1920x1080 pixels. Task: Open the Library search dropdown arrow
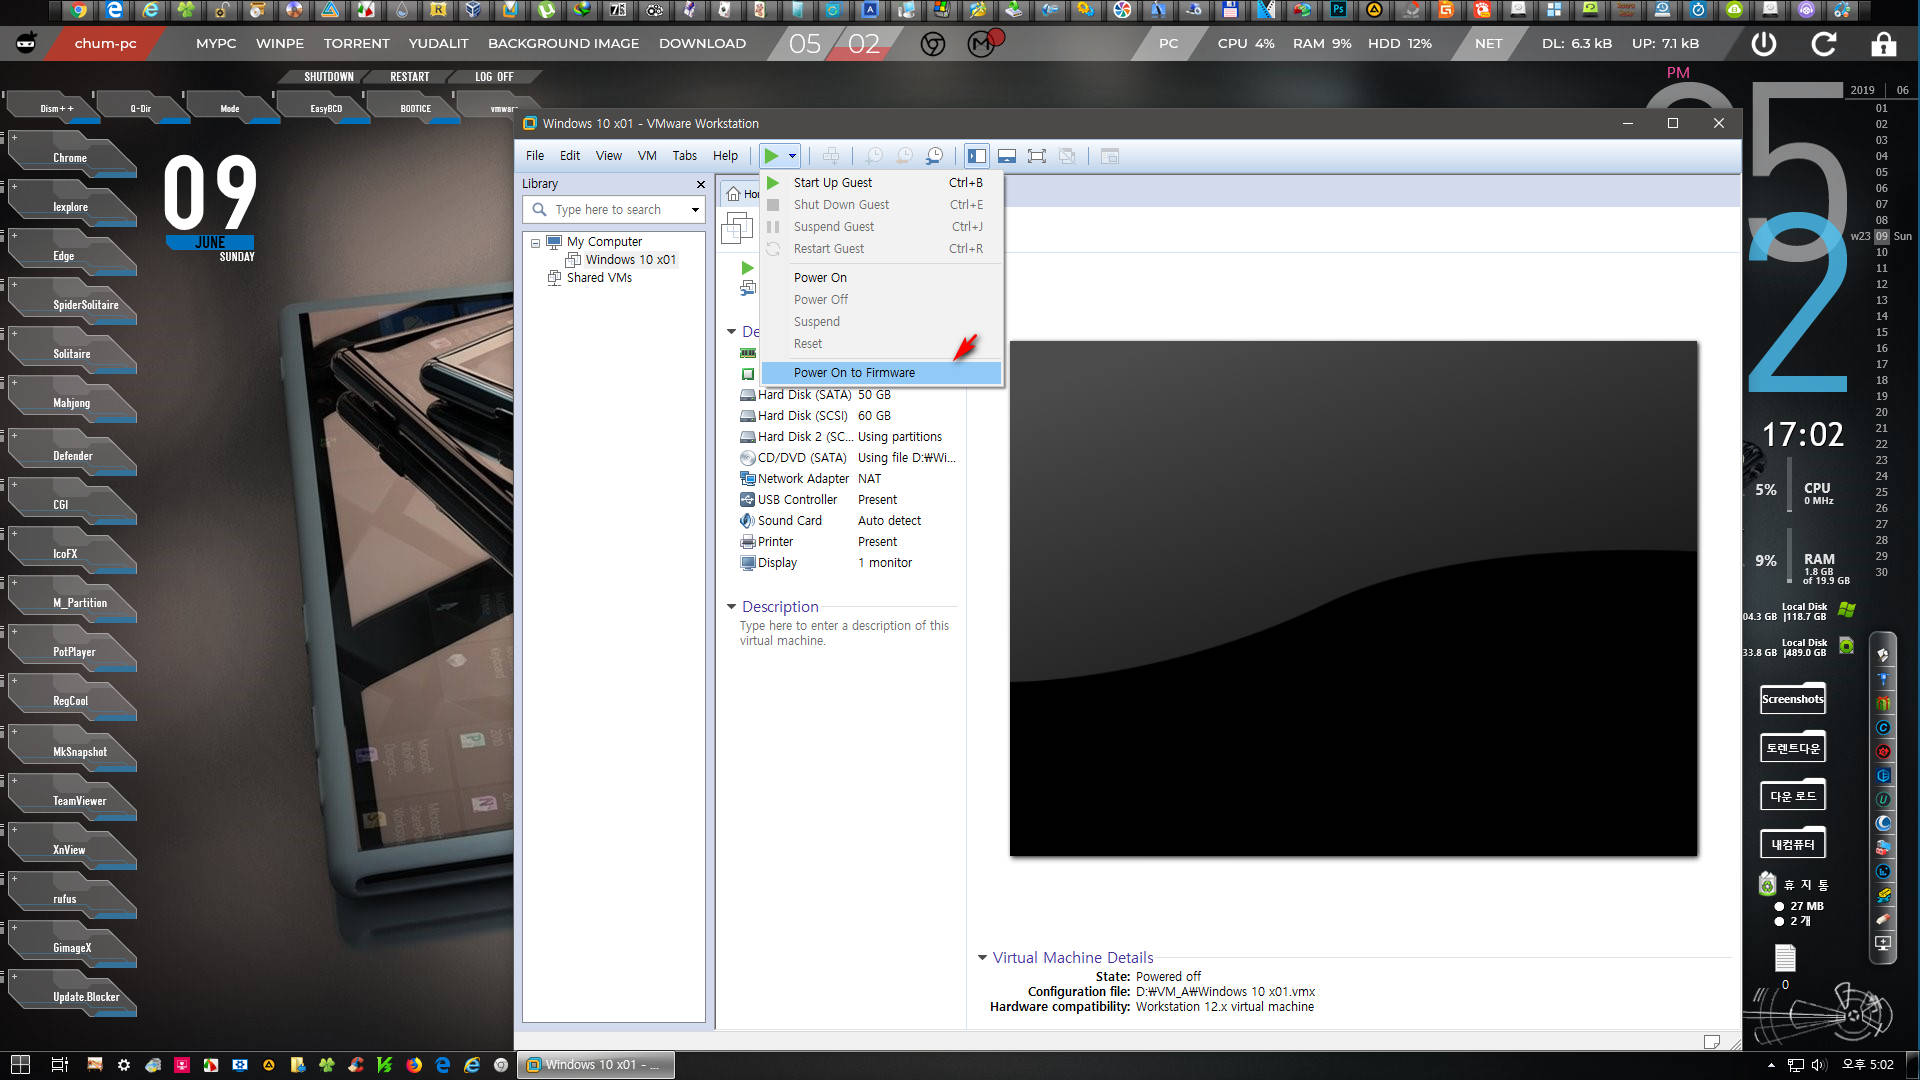(695, 210)
